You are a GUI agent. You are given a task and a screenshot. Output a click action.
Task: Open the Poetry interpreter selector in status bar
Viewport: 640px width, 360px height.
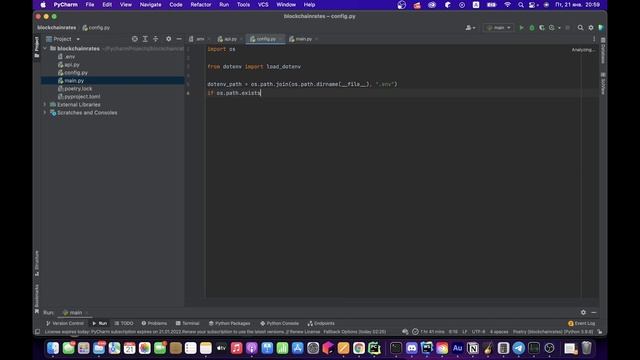click(x=553, y=332)
